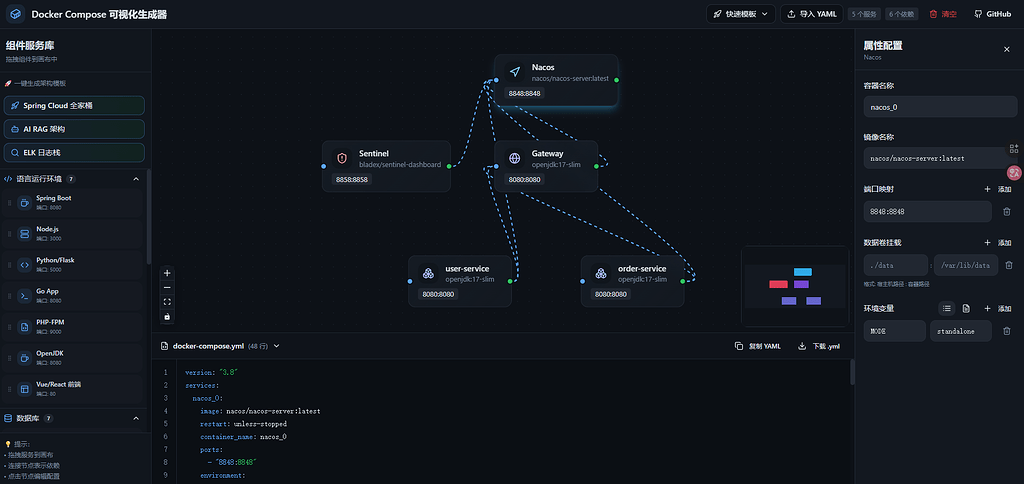Click the 下载 .yml button
The image size is (1024, 484).
click(x=819, y=346)
